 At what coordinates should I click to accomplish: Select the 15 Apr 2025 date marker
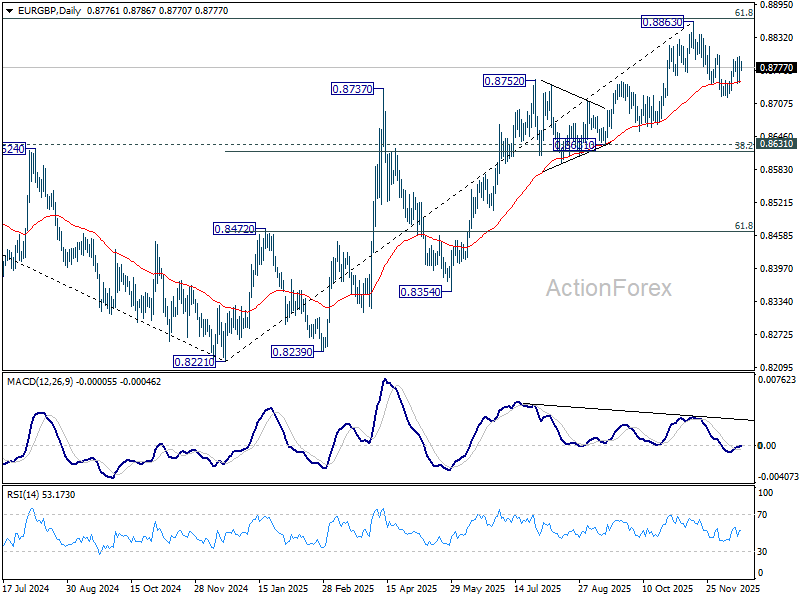tap(406, 590)
